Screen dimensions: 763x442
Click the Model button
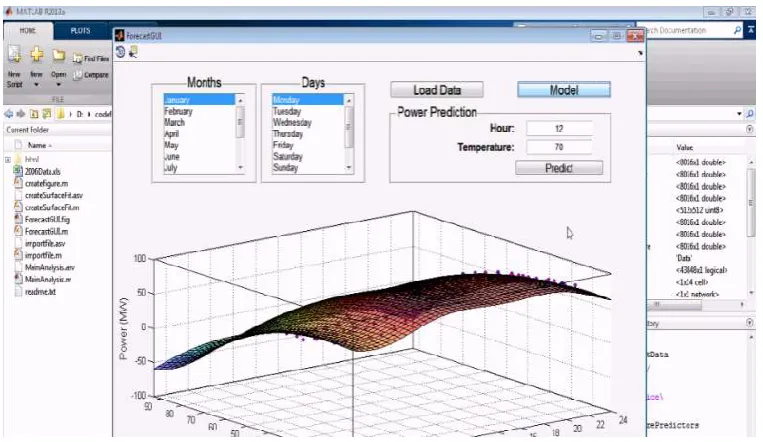click(x=564, y=90)
